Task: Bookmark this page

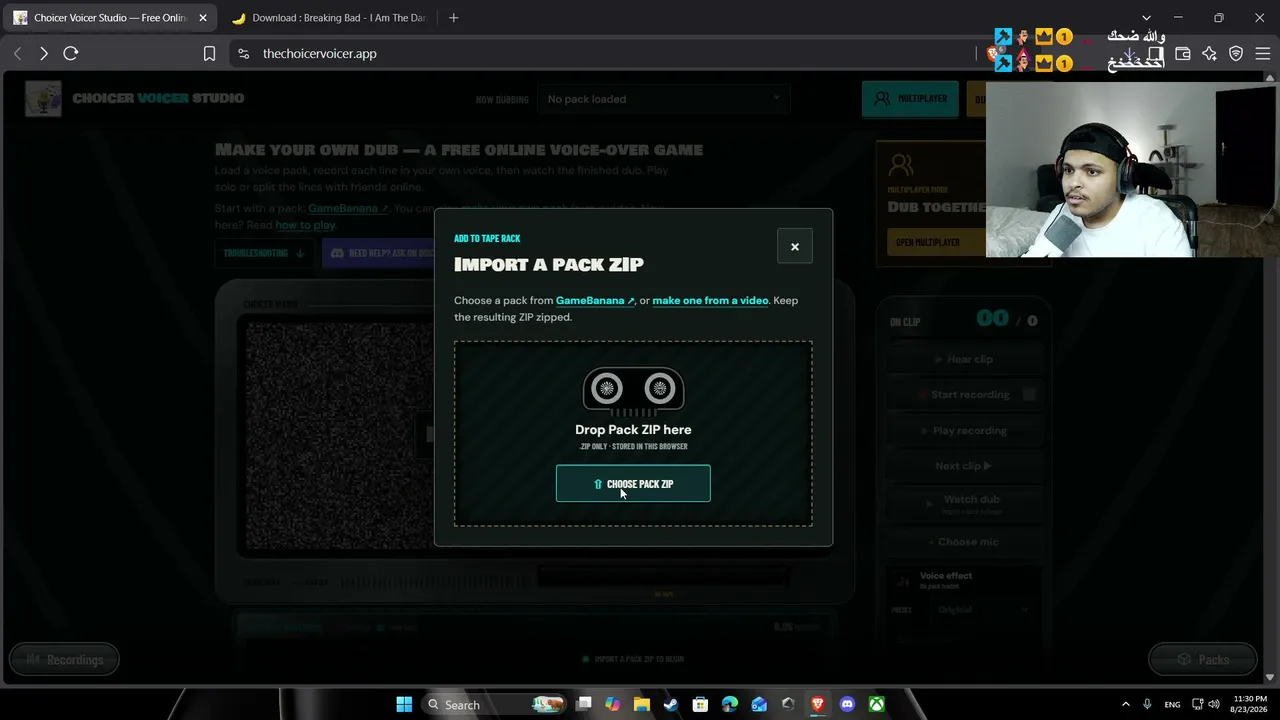Action: pyautogui.click(x=209, y=54)
